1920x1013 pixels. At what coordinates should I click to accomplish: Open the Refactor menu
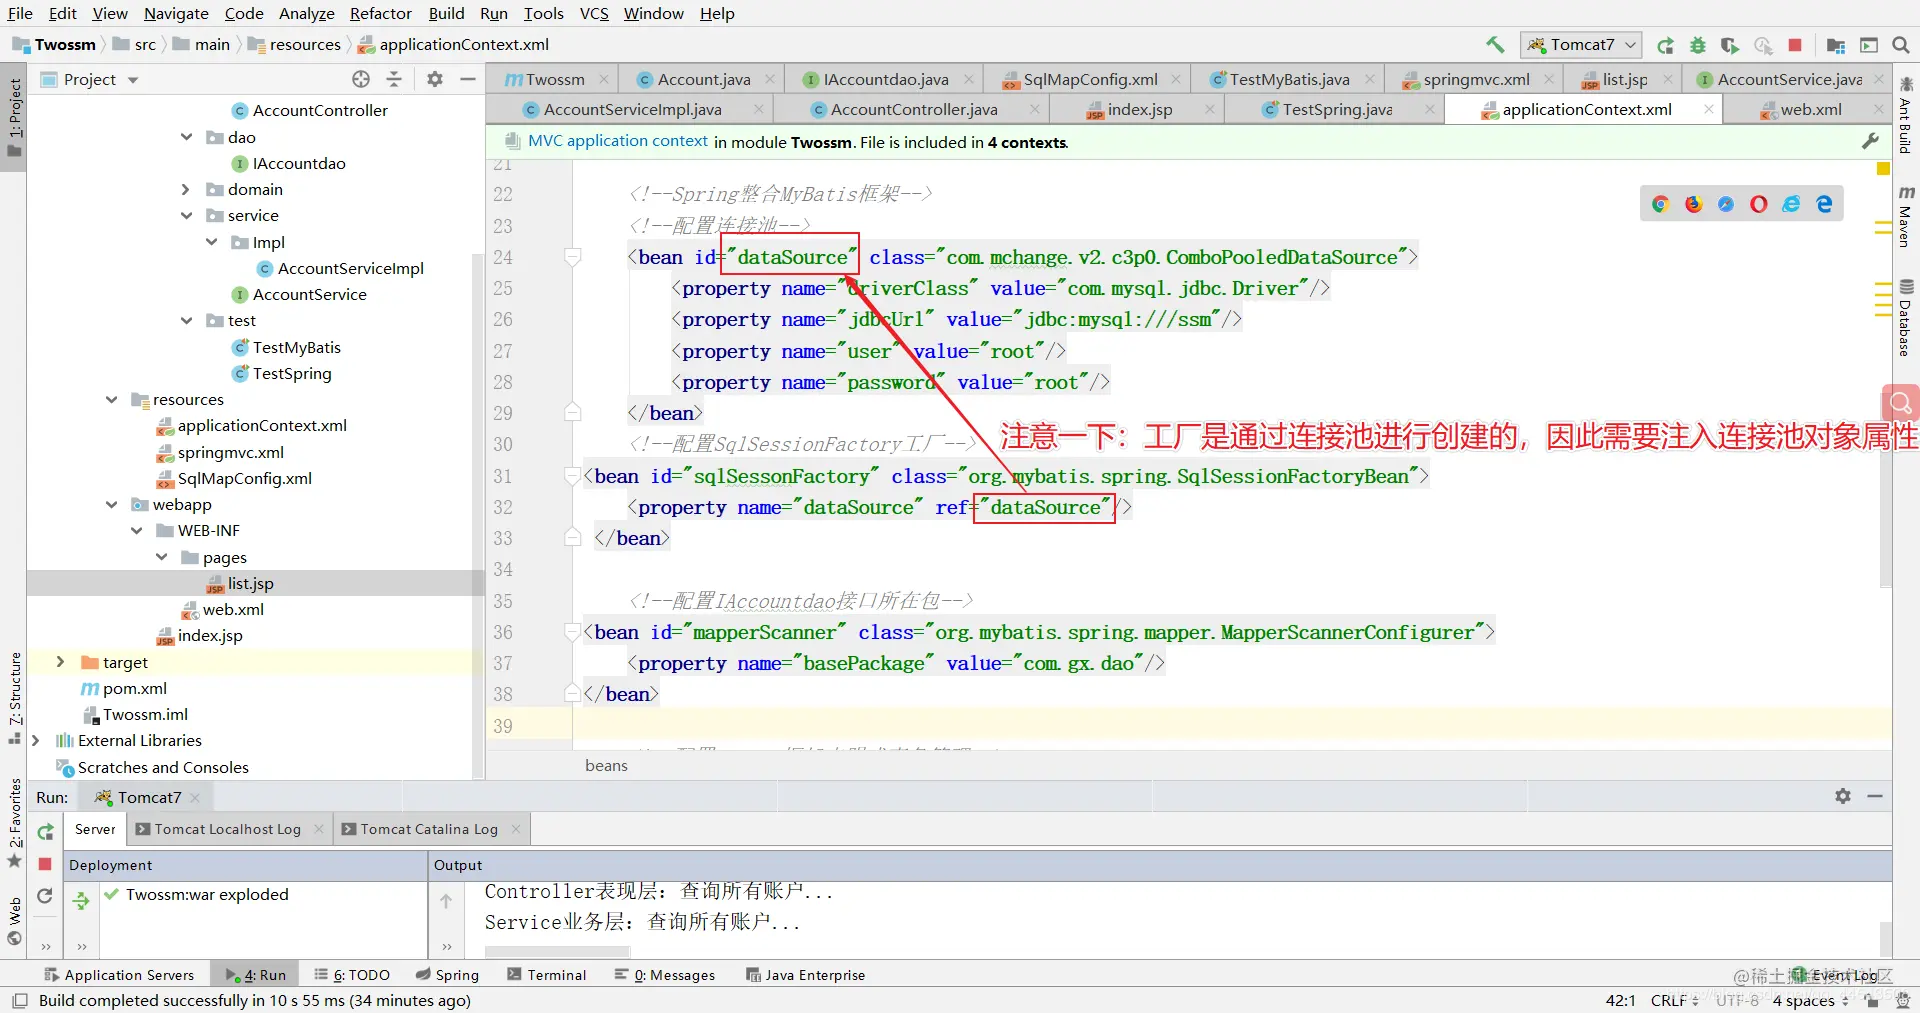(x=380, y=13)
